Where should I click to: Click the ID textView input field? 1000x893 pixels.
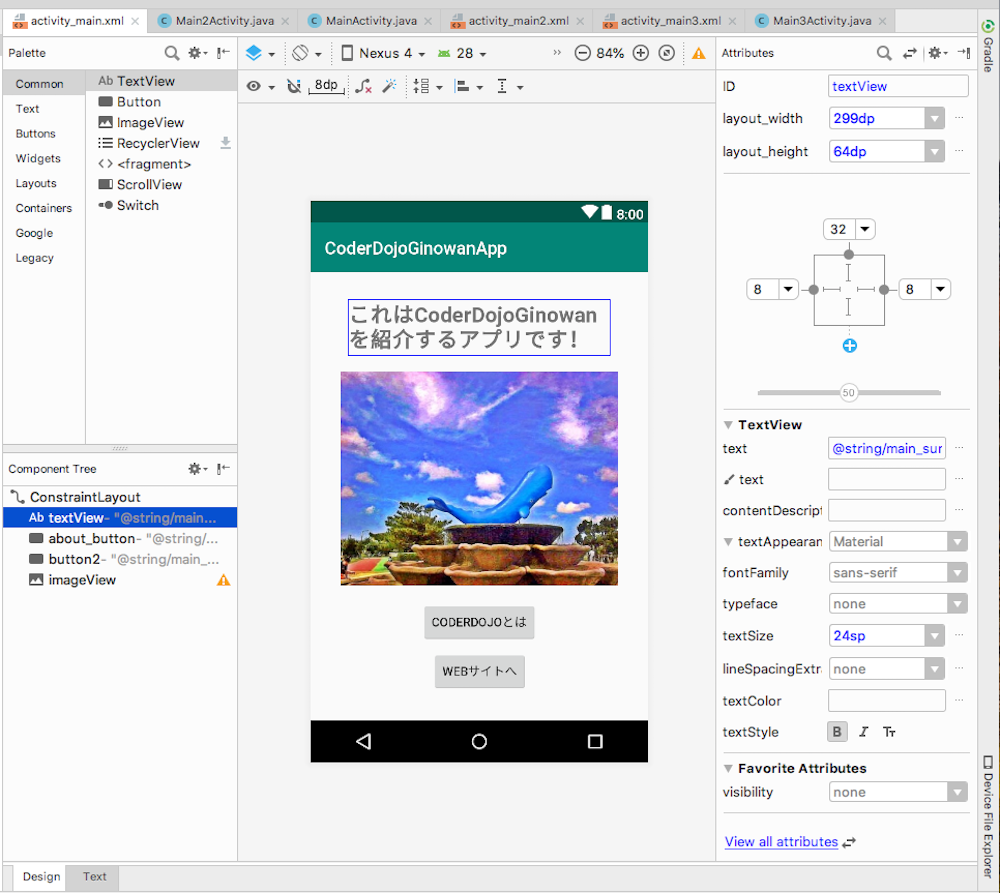pyautogui.click(x=898, y=86)
